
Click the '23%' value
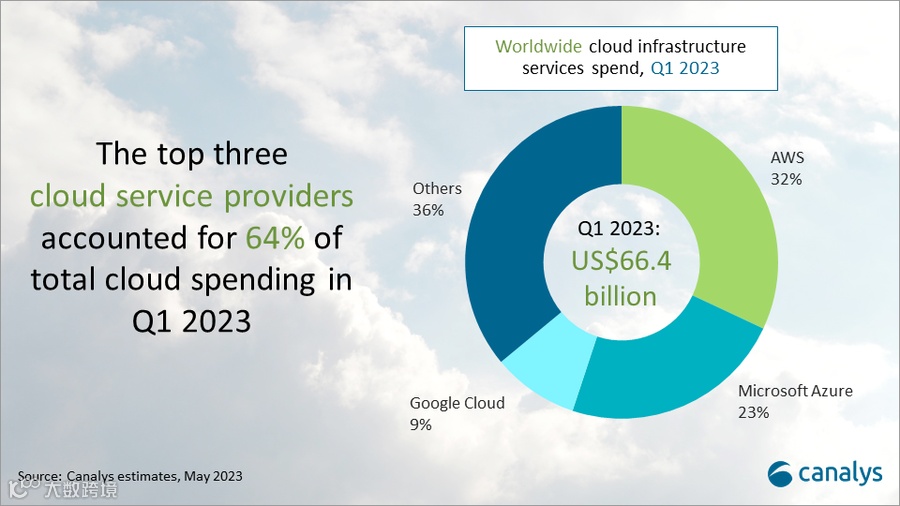click(x=753, y=412)
